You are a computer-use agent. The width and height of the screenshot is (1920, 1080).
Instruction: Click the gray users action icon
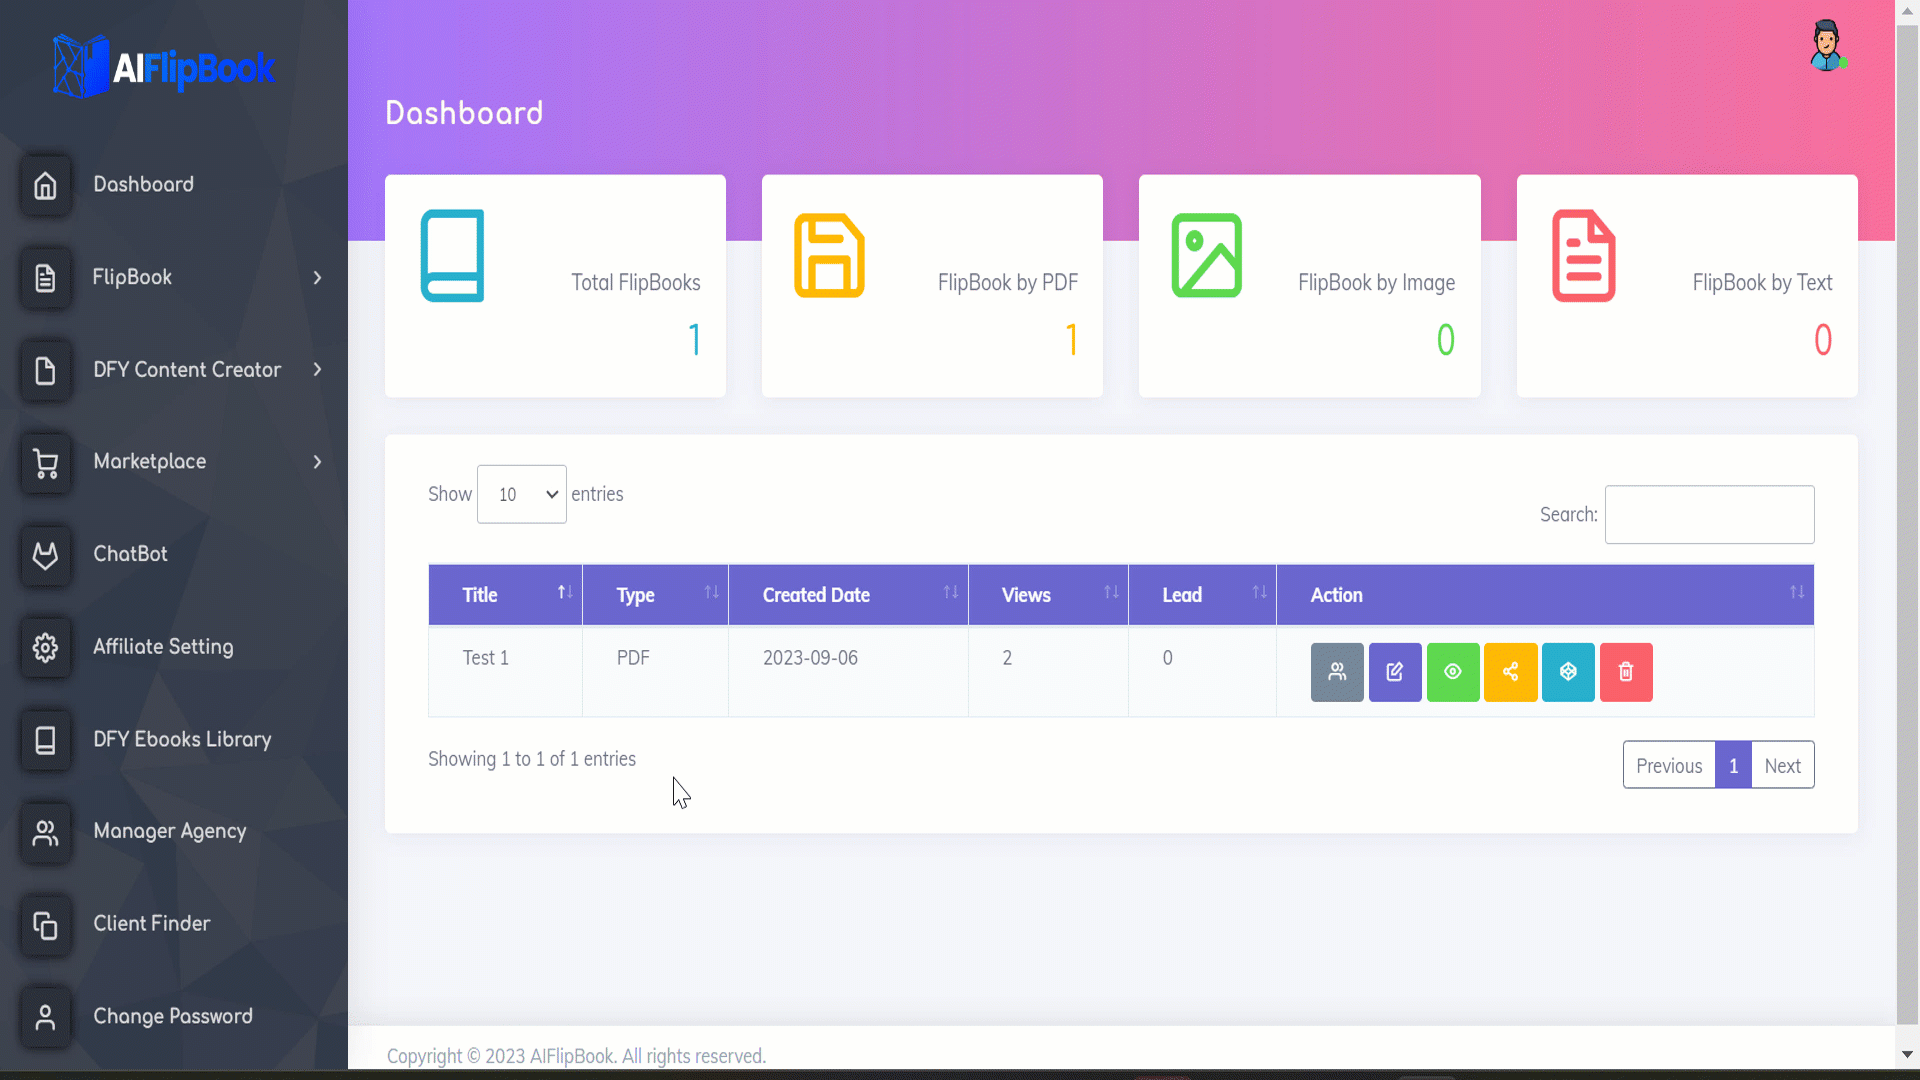click(1337, 672)
